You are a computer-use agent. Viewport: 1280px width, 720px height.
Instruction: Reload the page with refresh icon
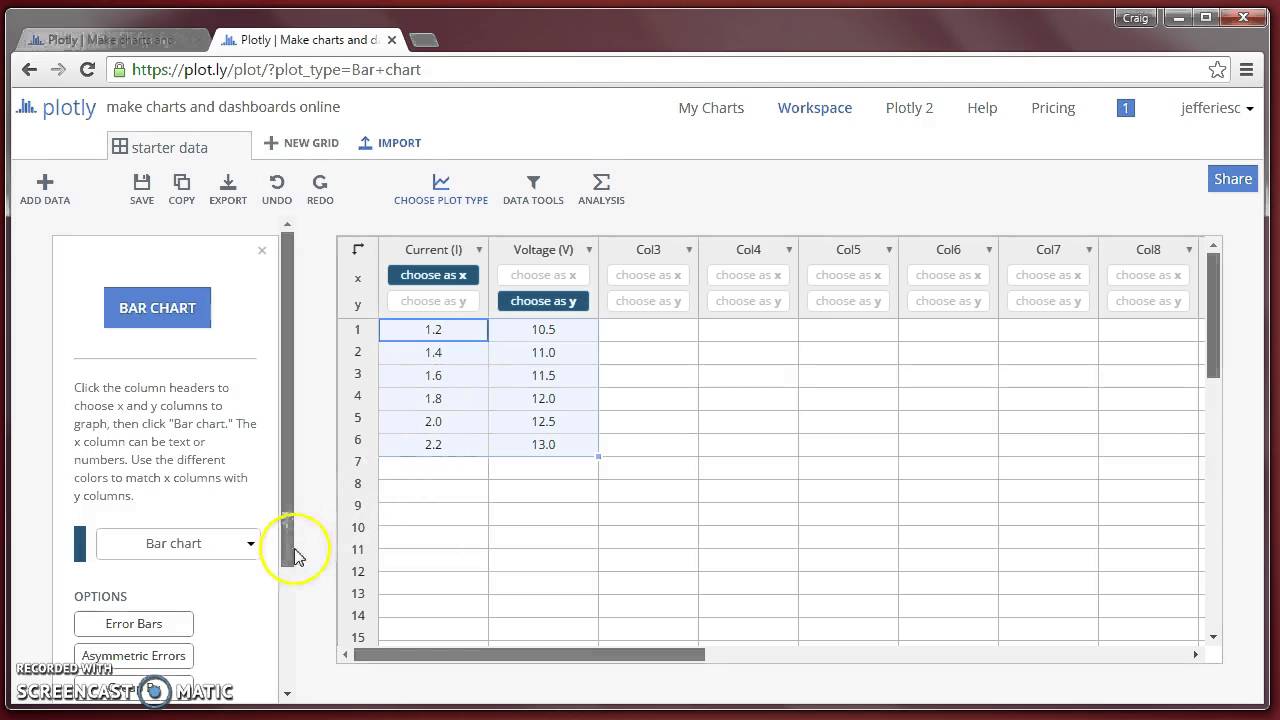tap(87, 69)
